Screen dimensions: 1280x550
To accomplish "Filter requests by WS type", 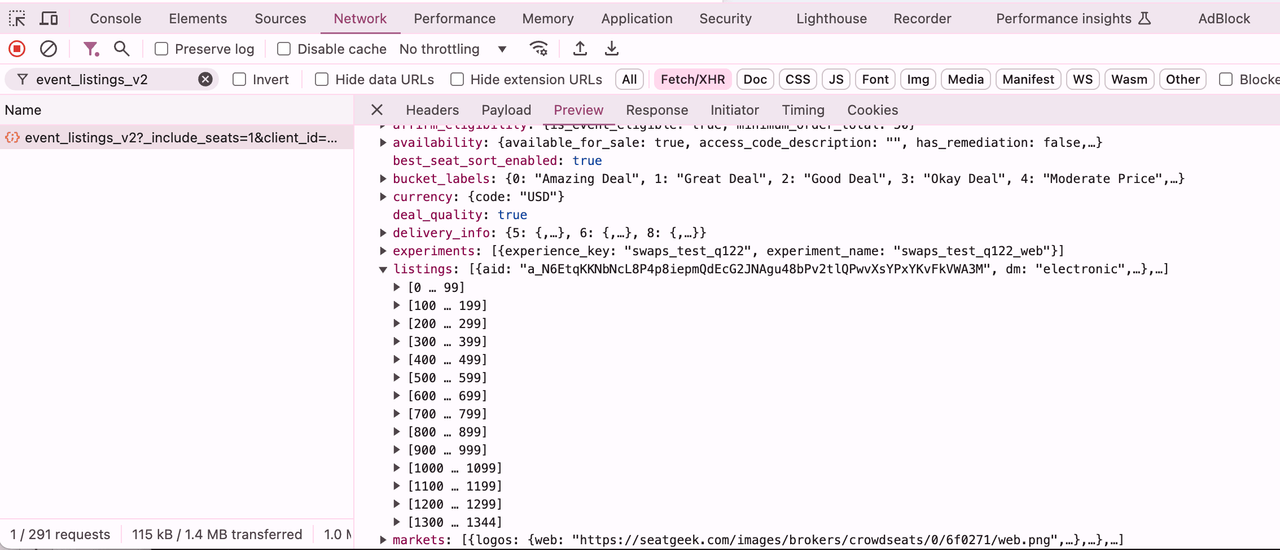I will pyautogui.click(x=1083, y=79).
